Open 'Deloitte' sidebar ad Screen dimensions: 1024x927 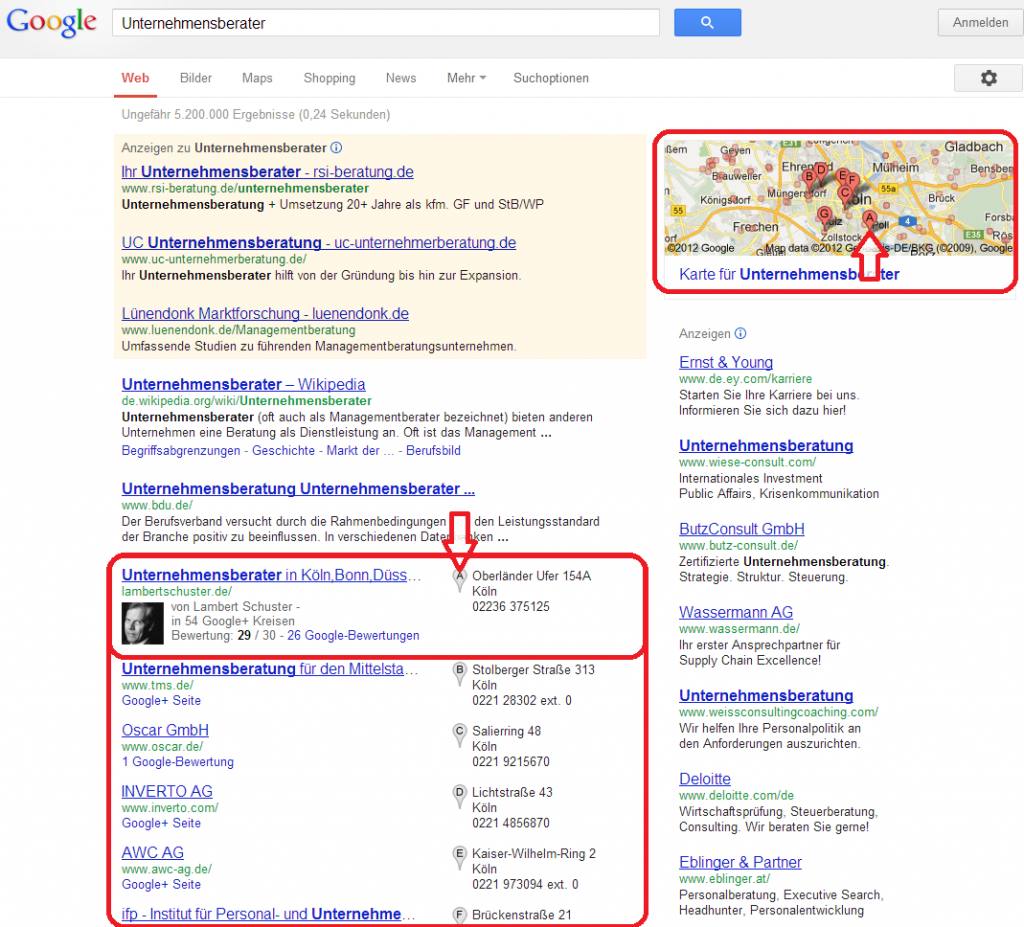pyautogui.click(x=705, y=779)
